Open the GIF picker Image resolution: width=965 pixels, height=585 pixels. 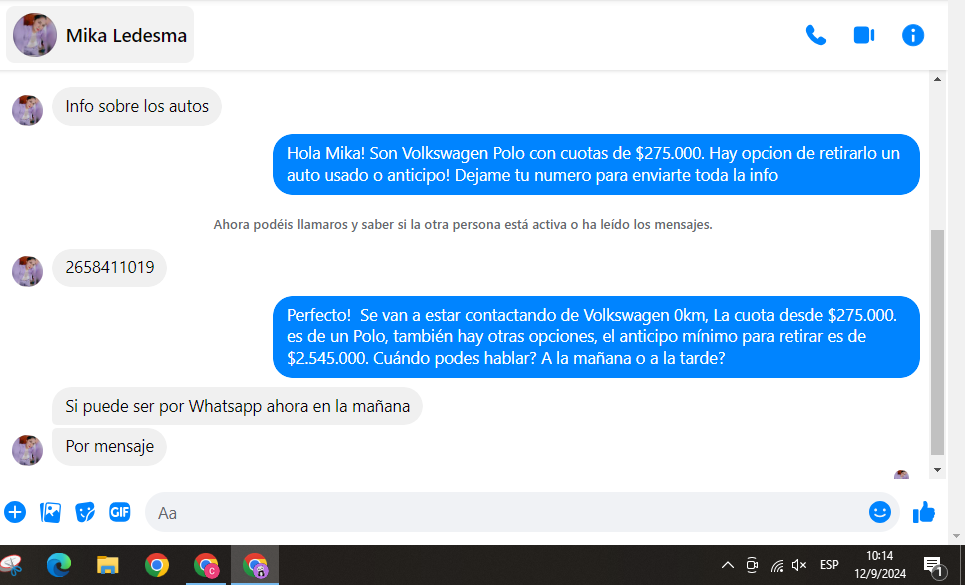(x=120, y=512)
